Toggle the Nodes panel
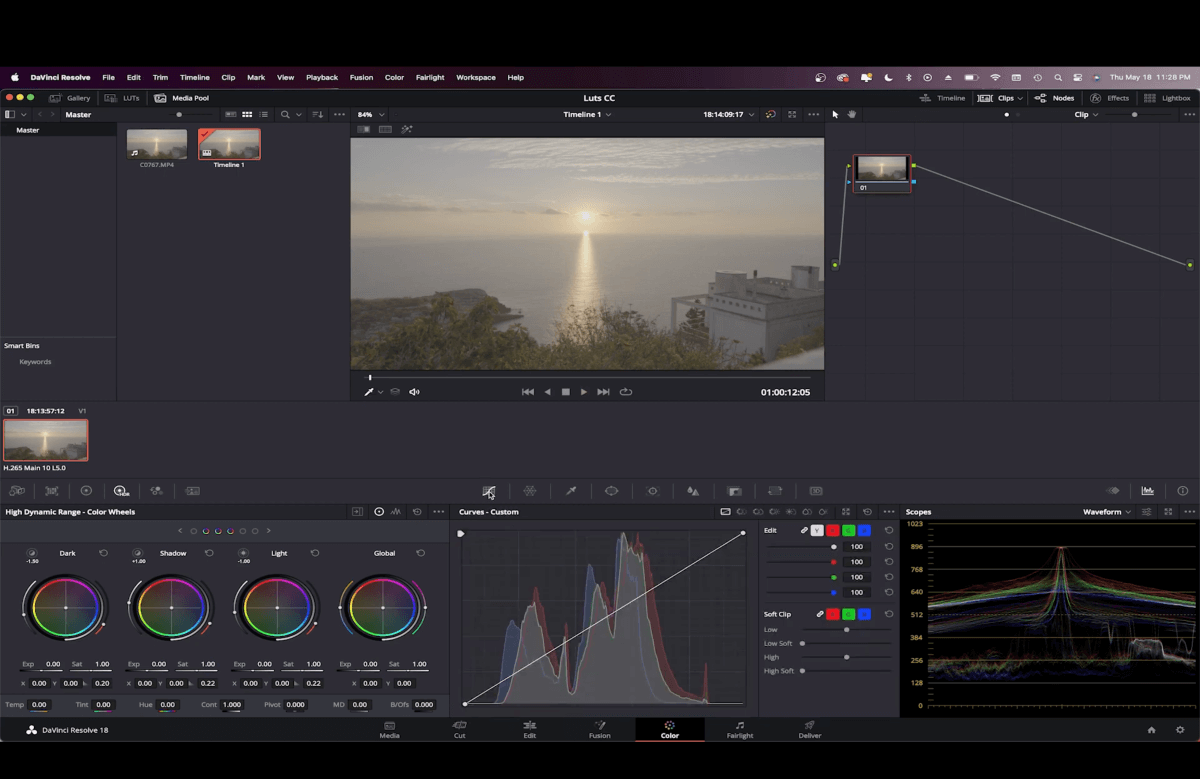 1055,98
